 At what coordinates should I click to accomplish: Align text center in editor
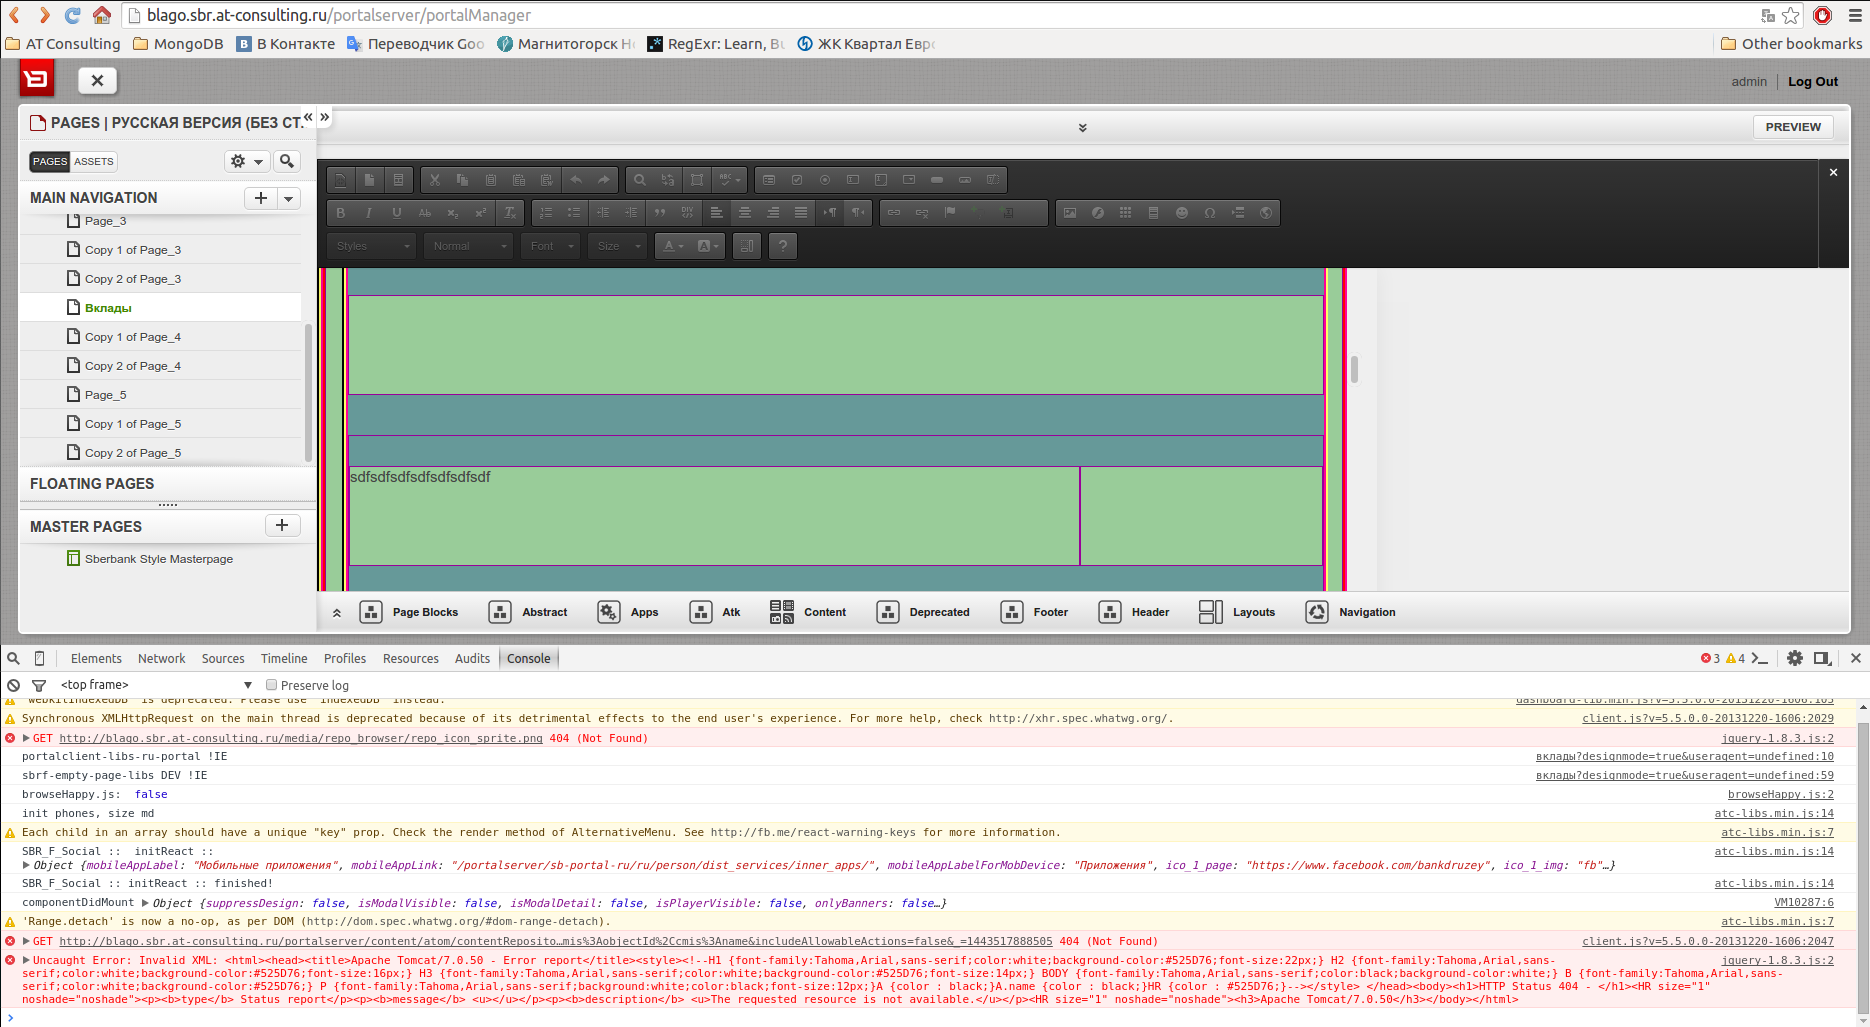[x=745, y=213]
